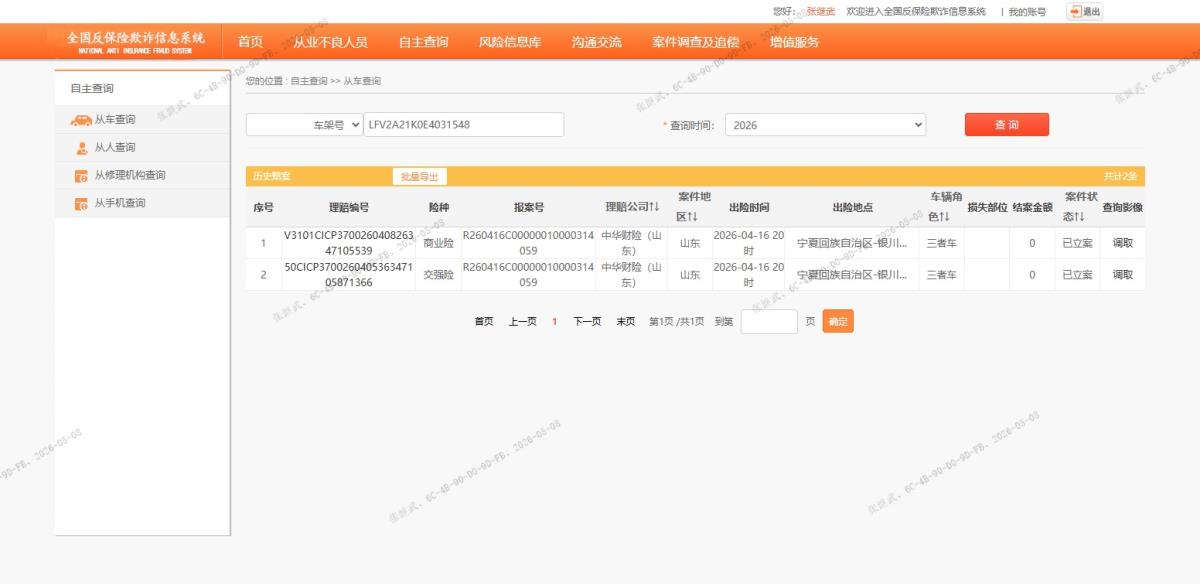Click the 出险时间 column header
Screen dimensions: 1200x584
coord(749,208)
